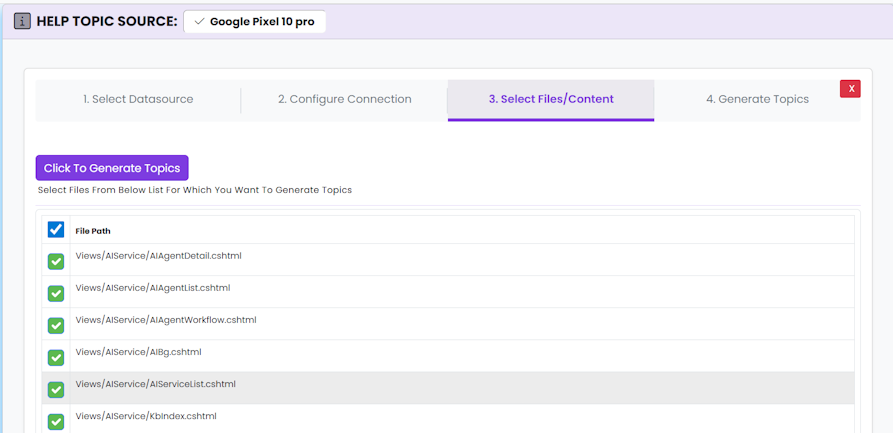Uncheck AIServiceList.cshtml checkbox
Screen dimensions: 893x433
pyautogui.click(x=56, y=390)
